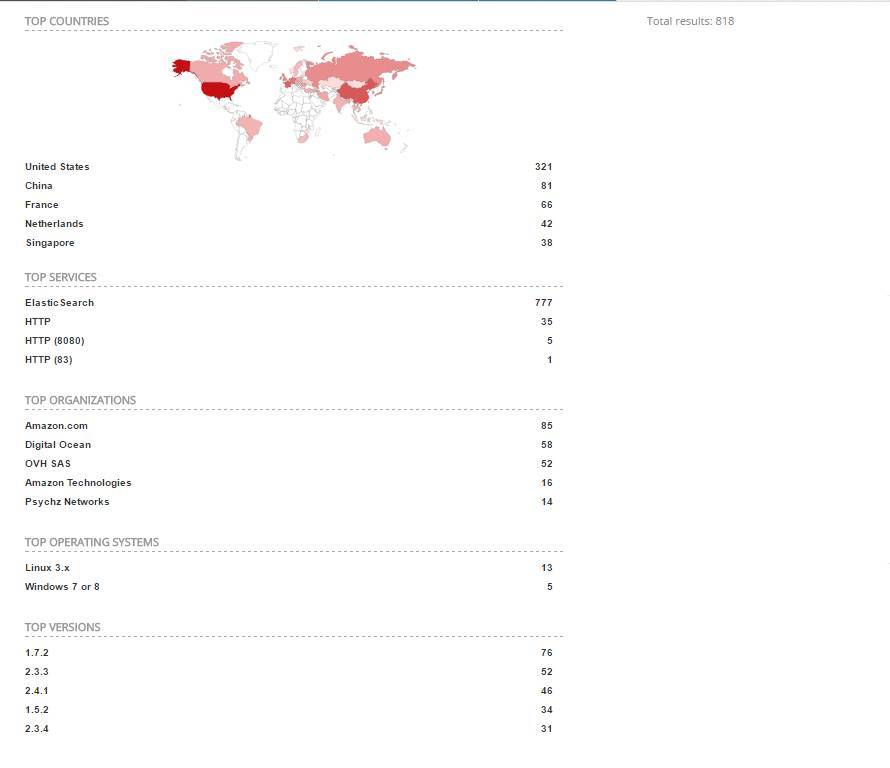Click the TOP COUNTRIES heading
890x768 pixels.
[x=66, y=21]
